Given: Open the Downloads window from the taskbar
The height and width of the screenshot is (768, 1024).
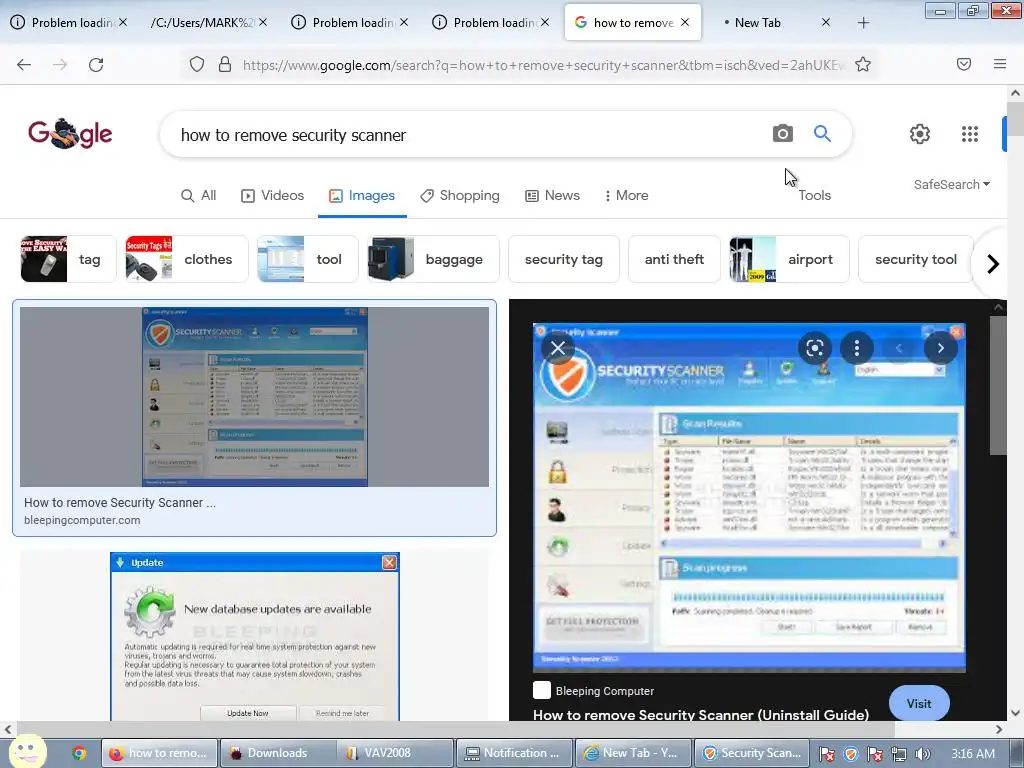Looking at the screenshot, I should point(277,753).
